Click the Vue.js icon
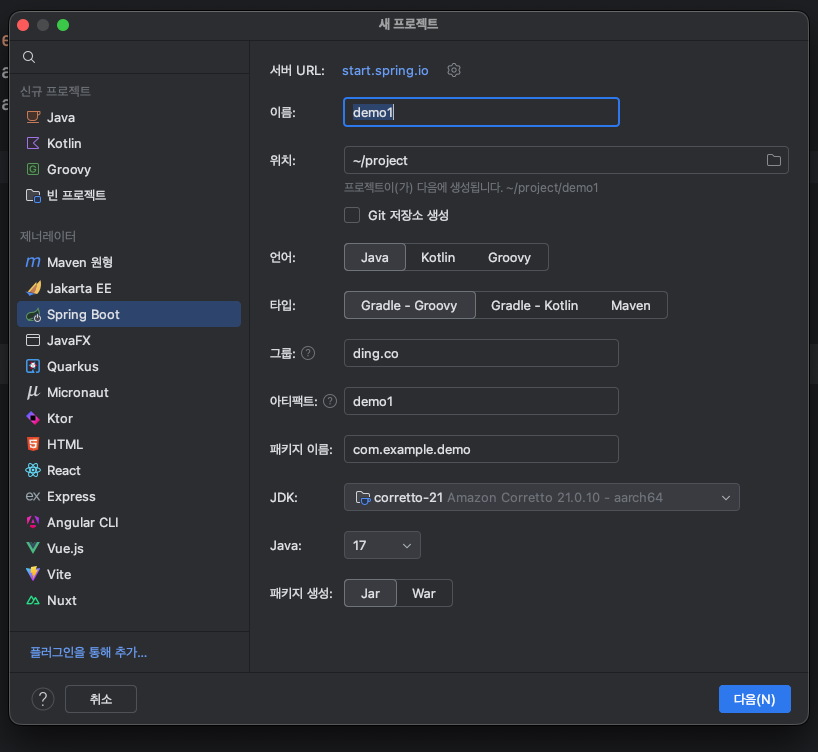 (x=33, y=548)
